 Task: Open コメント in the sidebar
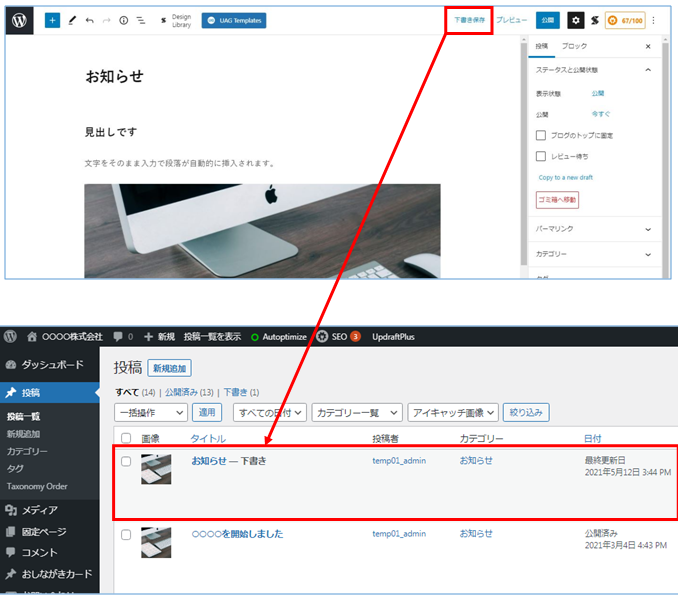pyautogui.click(x=50, y=552)
